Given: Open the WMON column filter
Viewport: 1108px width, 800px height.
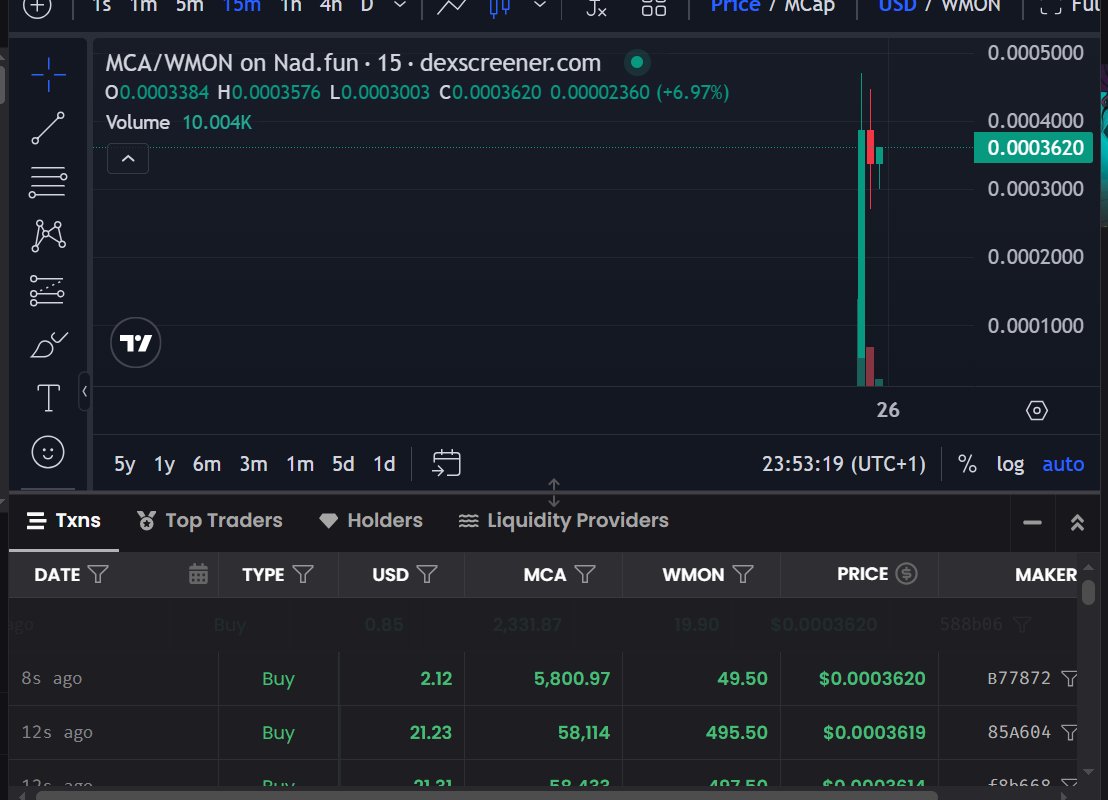Looking at the screenshot, I should [743, 574].
